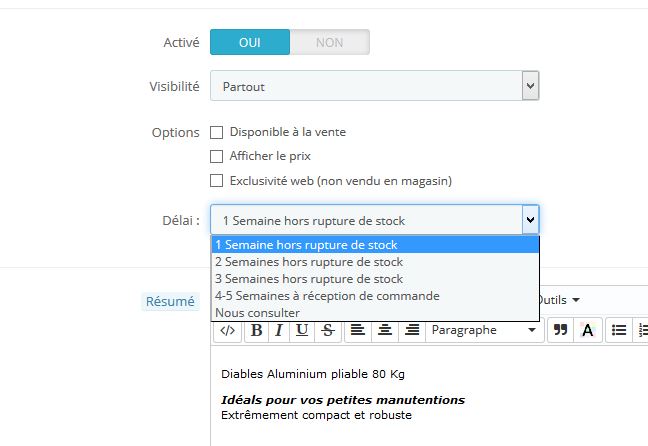Open the Paragraphe format dropdown

pos(485,330)
